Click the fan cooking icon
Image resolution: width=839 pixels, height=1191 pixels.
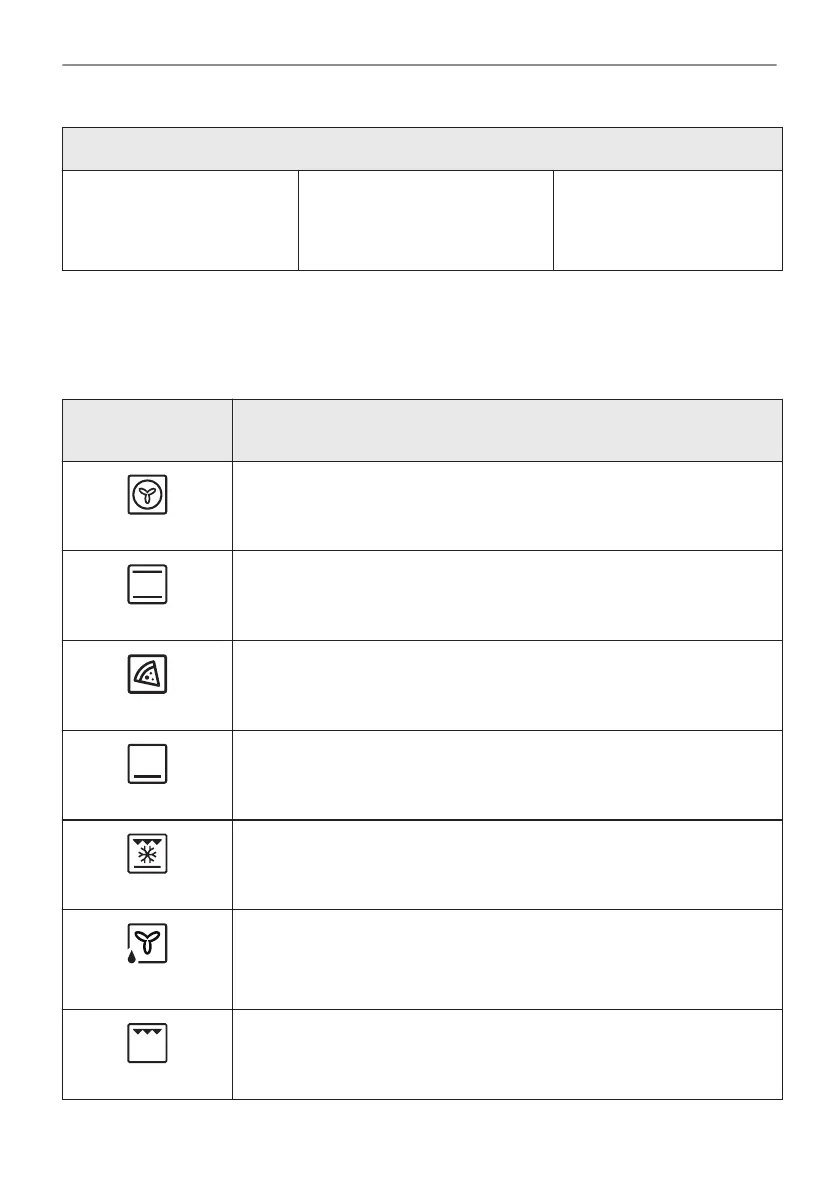[x=147, y=495]
